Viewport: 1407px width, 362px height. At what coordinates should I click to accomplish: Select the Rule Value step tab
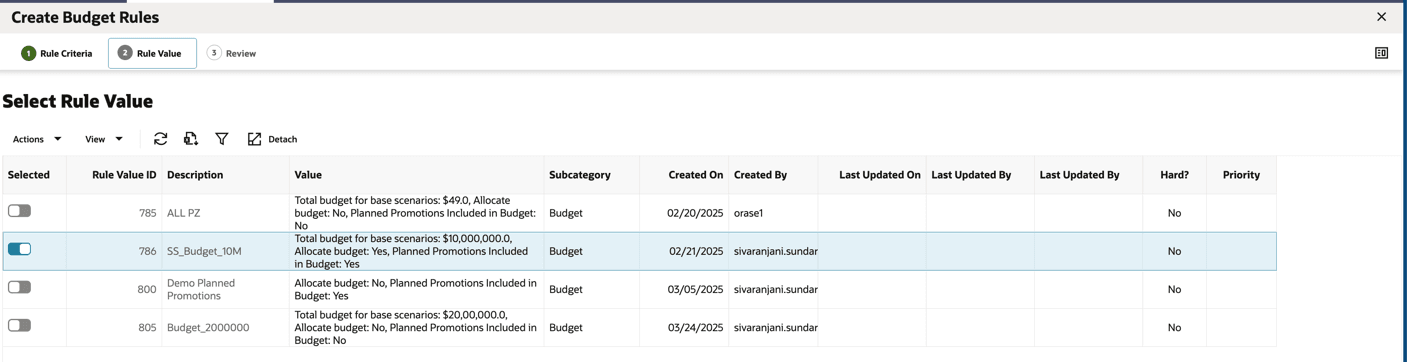[x=152, y=53]
